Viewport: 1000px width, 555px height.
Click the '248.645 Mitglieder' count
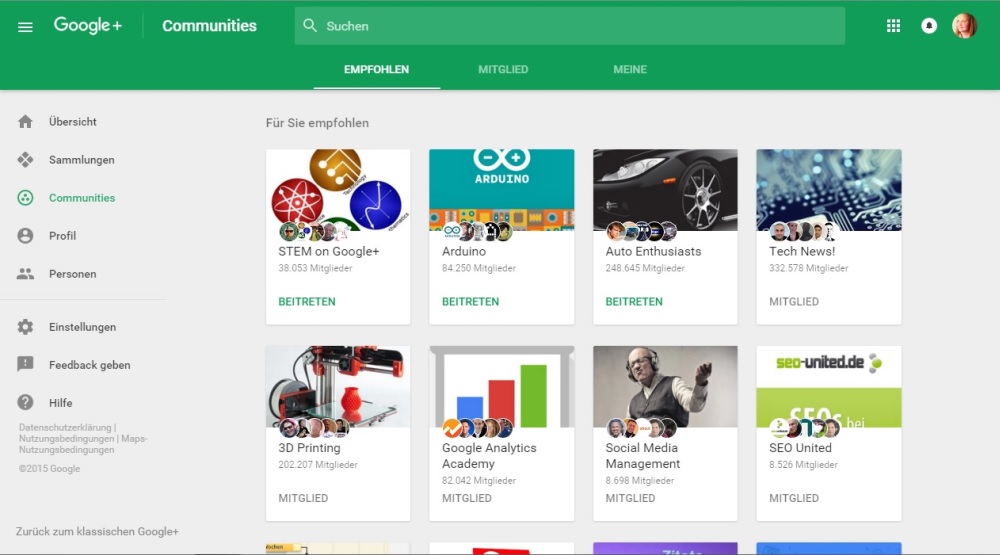(x=645, y=268)
